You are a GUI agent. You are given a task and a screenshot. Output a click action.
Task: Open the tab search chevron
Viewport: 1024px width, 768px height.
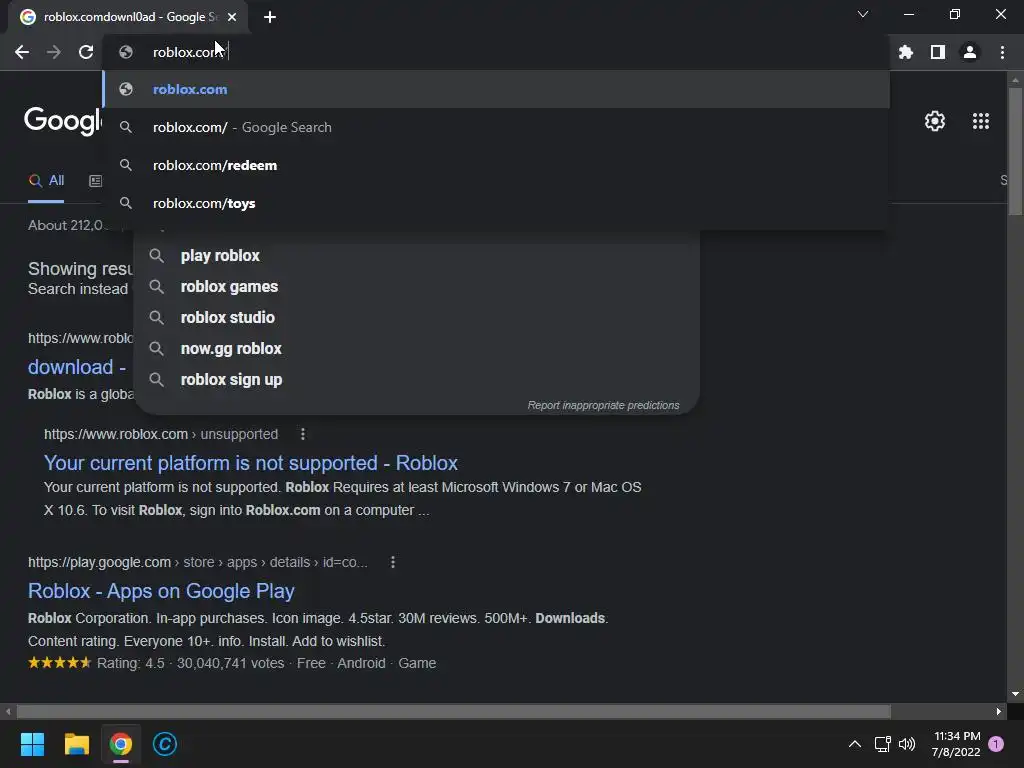click(863, 14)
